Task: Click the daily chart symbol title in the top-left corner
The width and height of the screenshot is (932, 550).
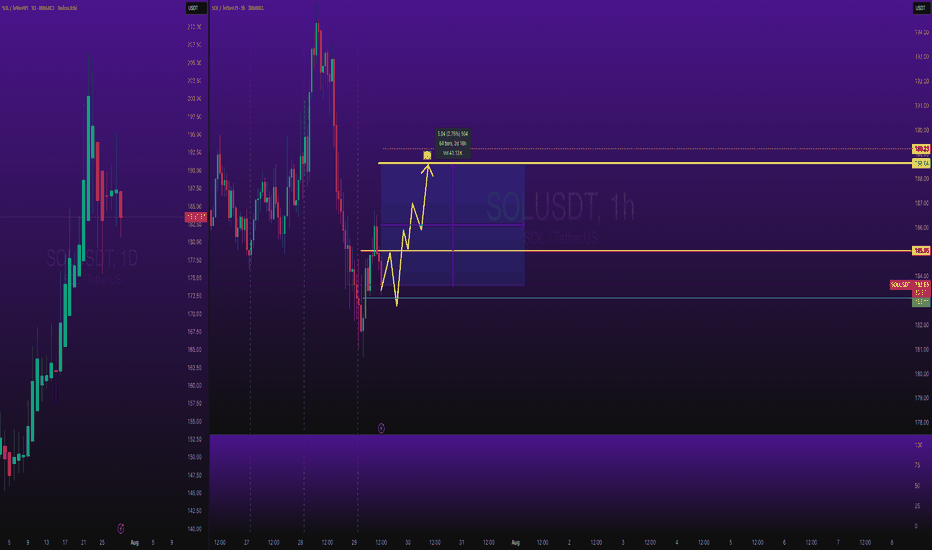Action: coord(39,8)
